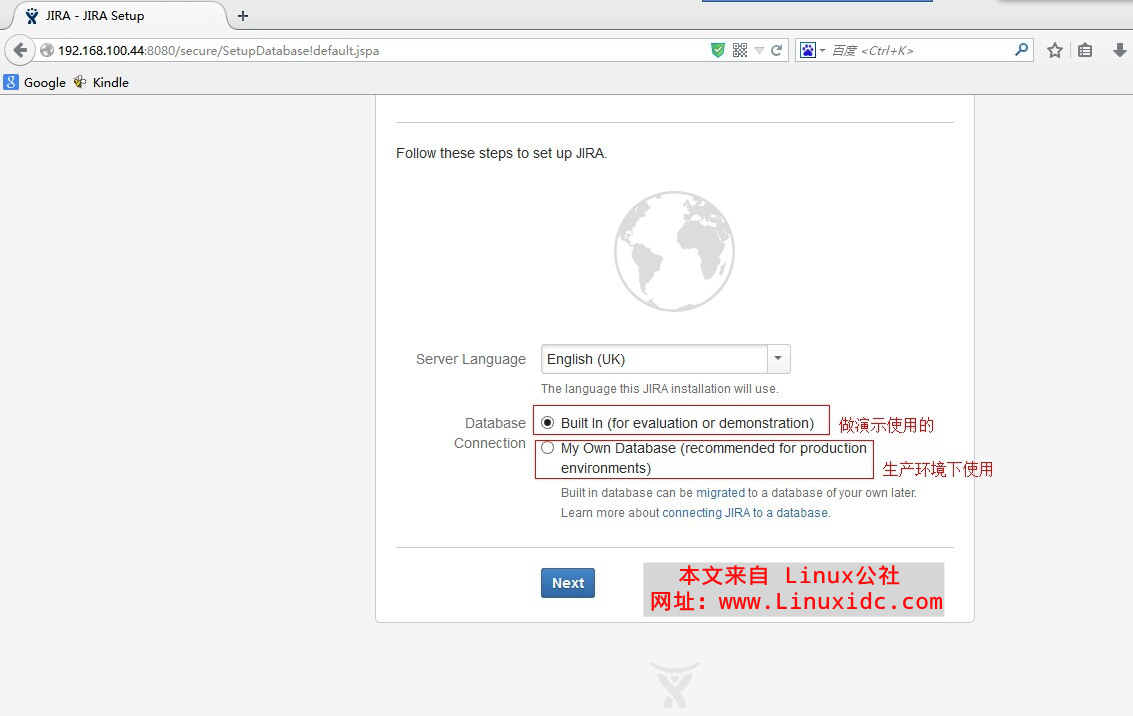Click the site identity globe icon
The width and height of the screenshot is (1133, 716).
[x=46, y=48]
